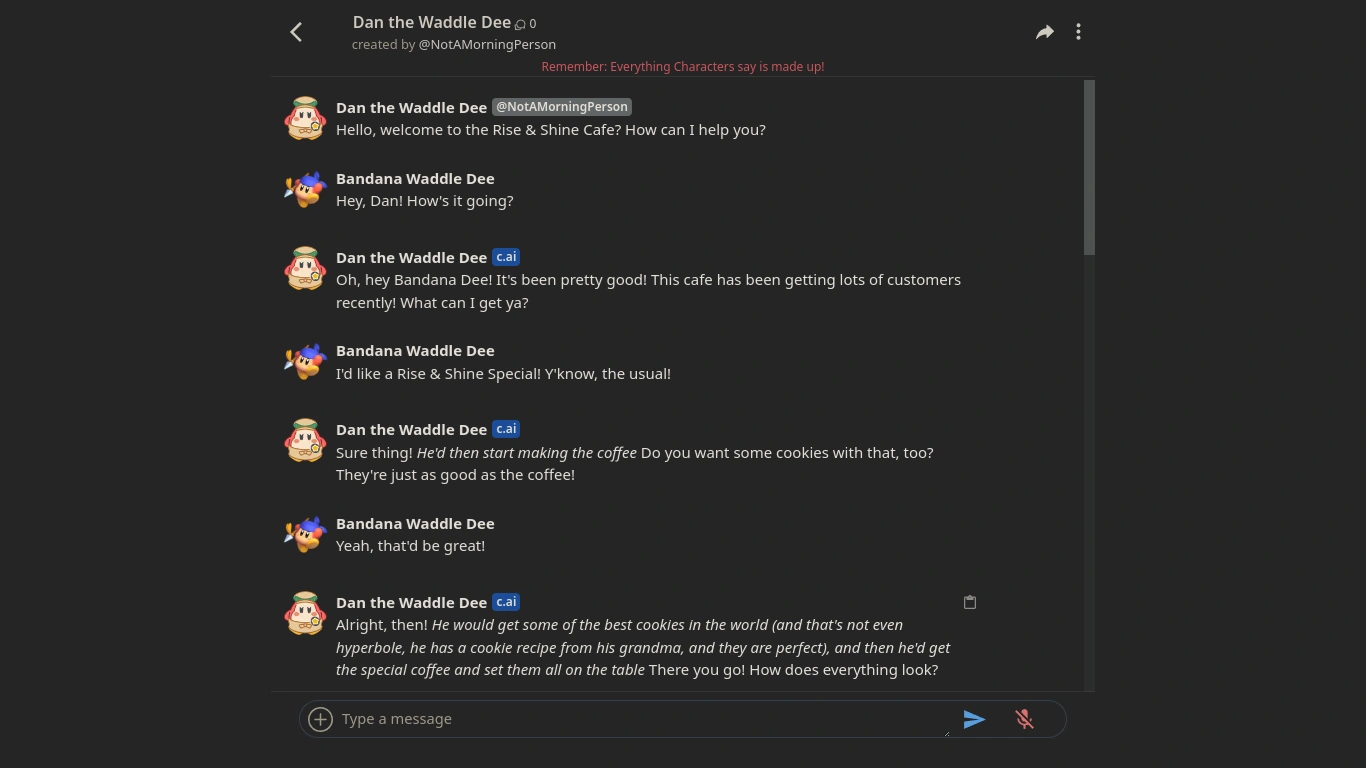
Task: Share this chat with the arrow icon
Action: (x=1044, y=32)
